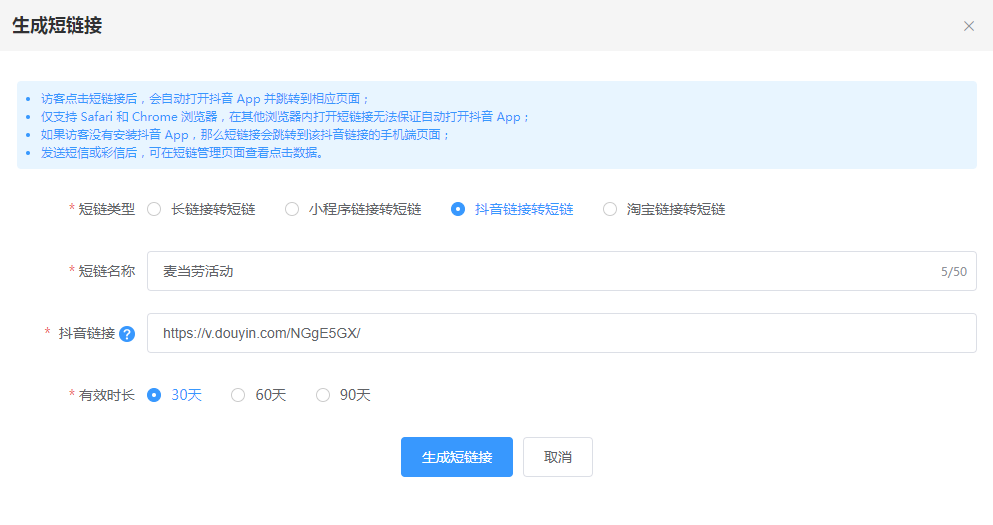
Task: Click the 5/50 character counter
Action: (954, 272)
